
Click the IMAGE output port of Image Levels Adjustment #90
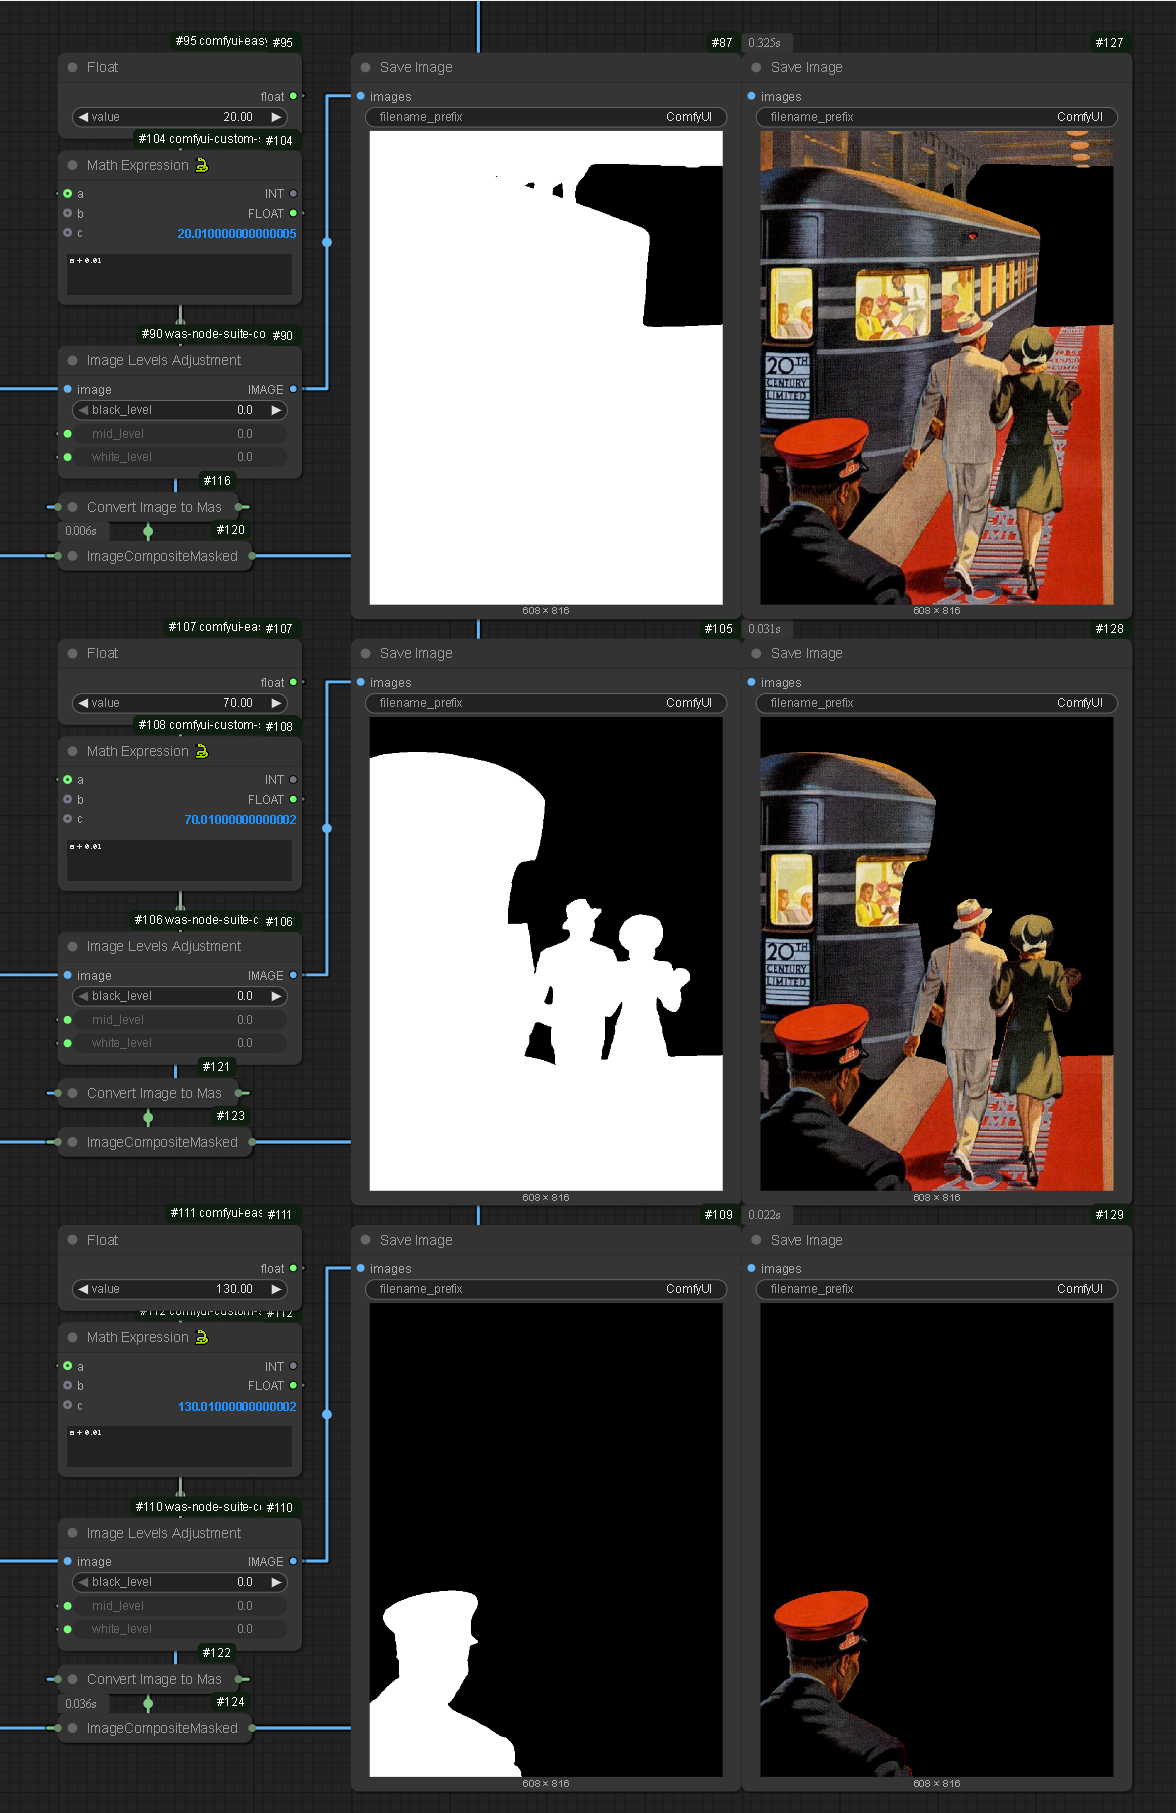[293, 389]
